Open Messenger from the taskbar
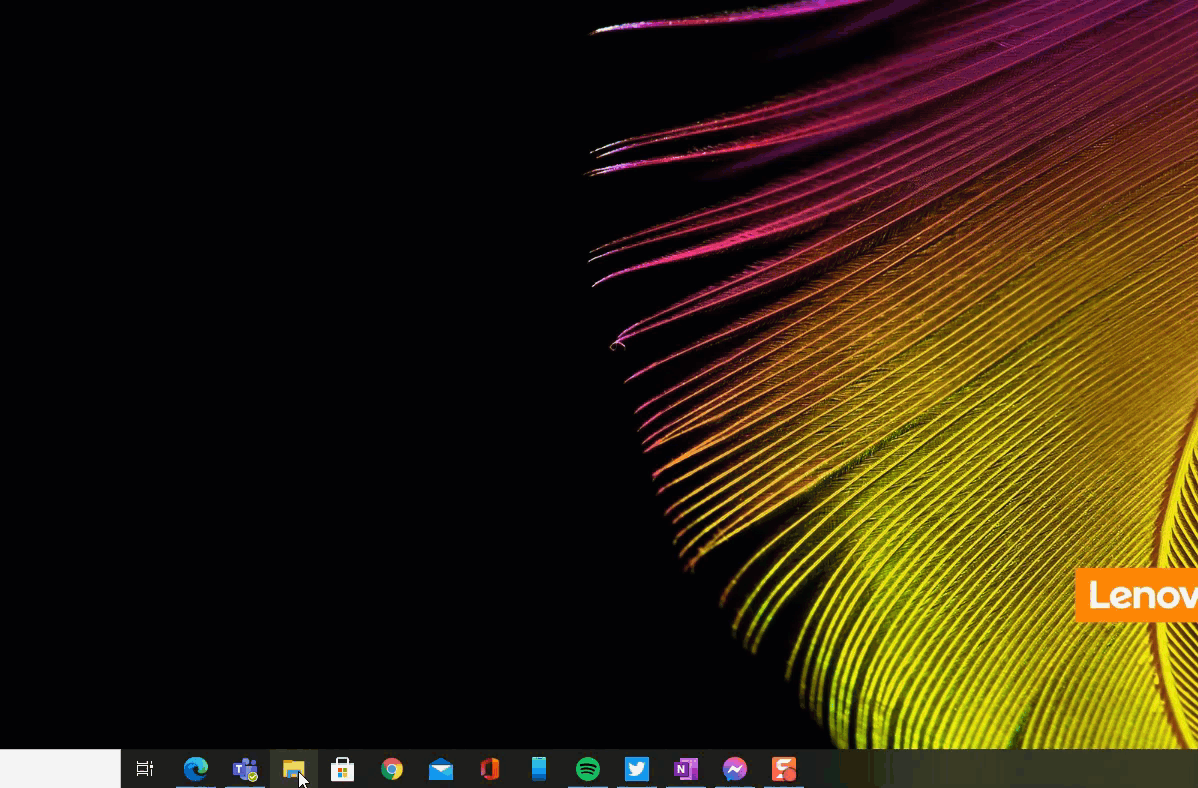Screen dimensions: 1198x788 (735, 769)
